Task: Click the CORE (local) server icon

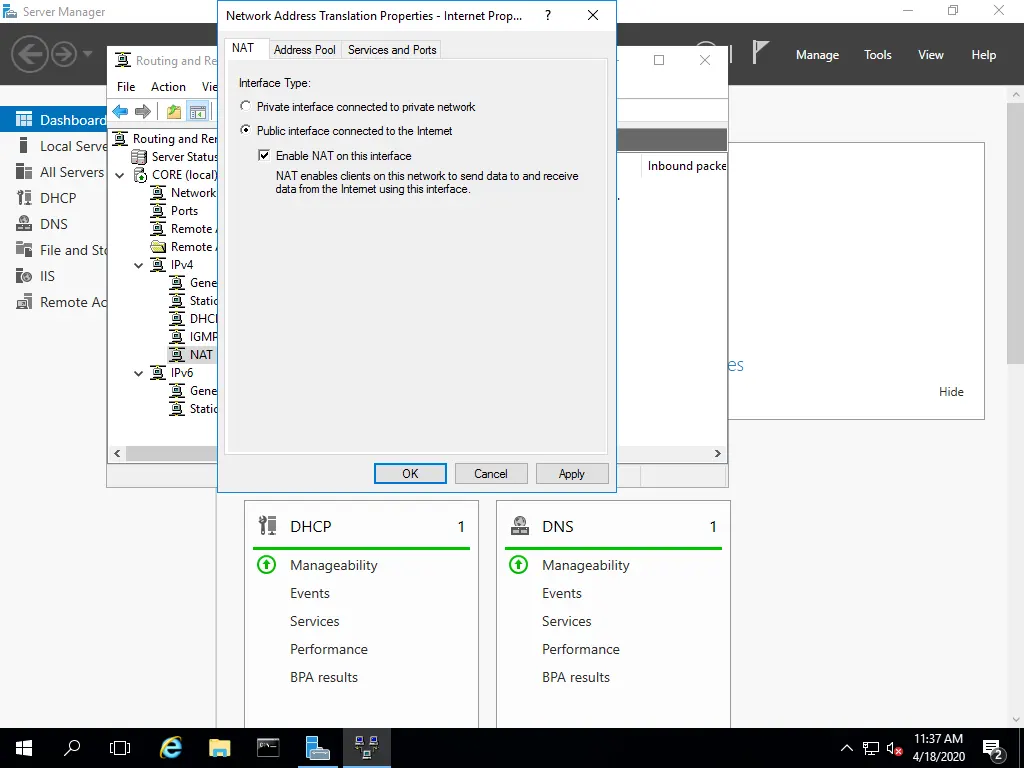Action: coord(140,175)
